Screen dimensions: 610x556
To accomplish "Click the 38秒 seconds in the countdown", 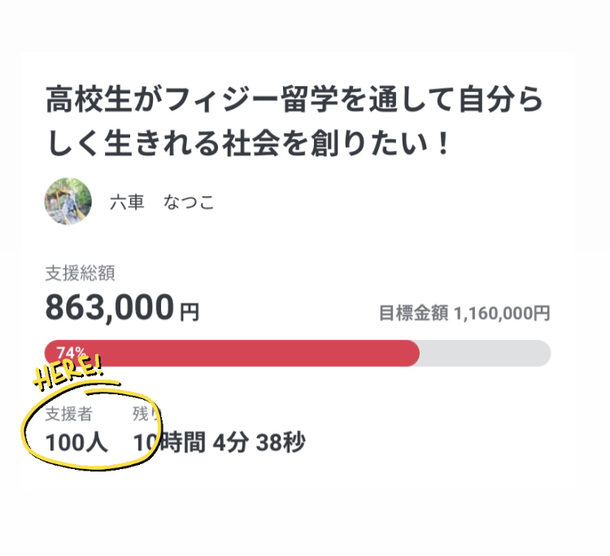I will (281, 441).
